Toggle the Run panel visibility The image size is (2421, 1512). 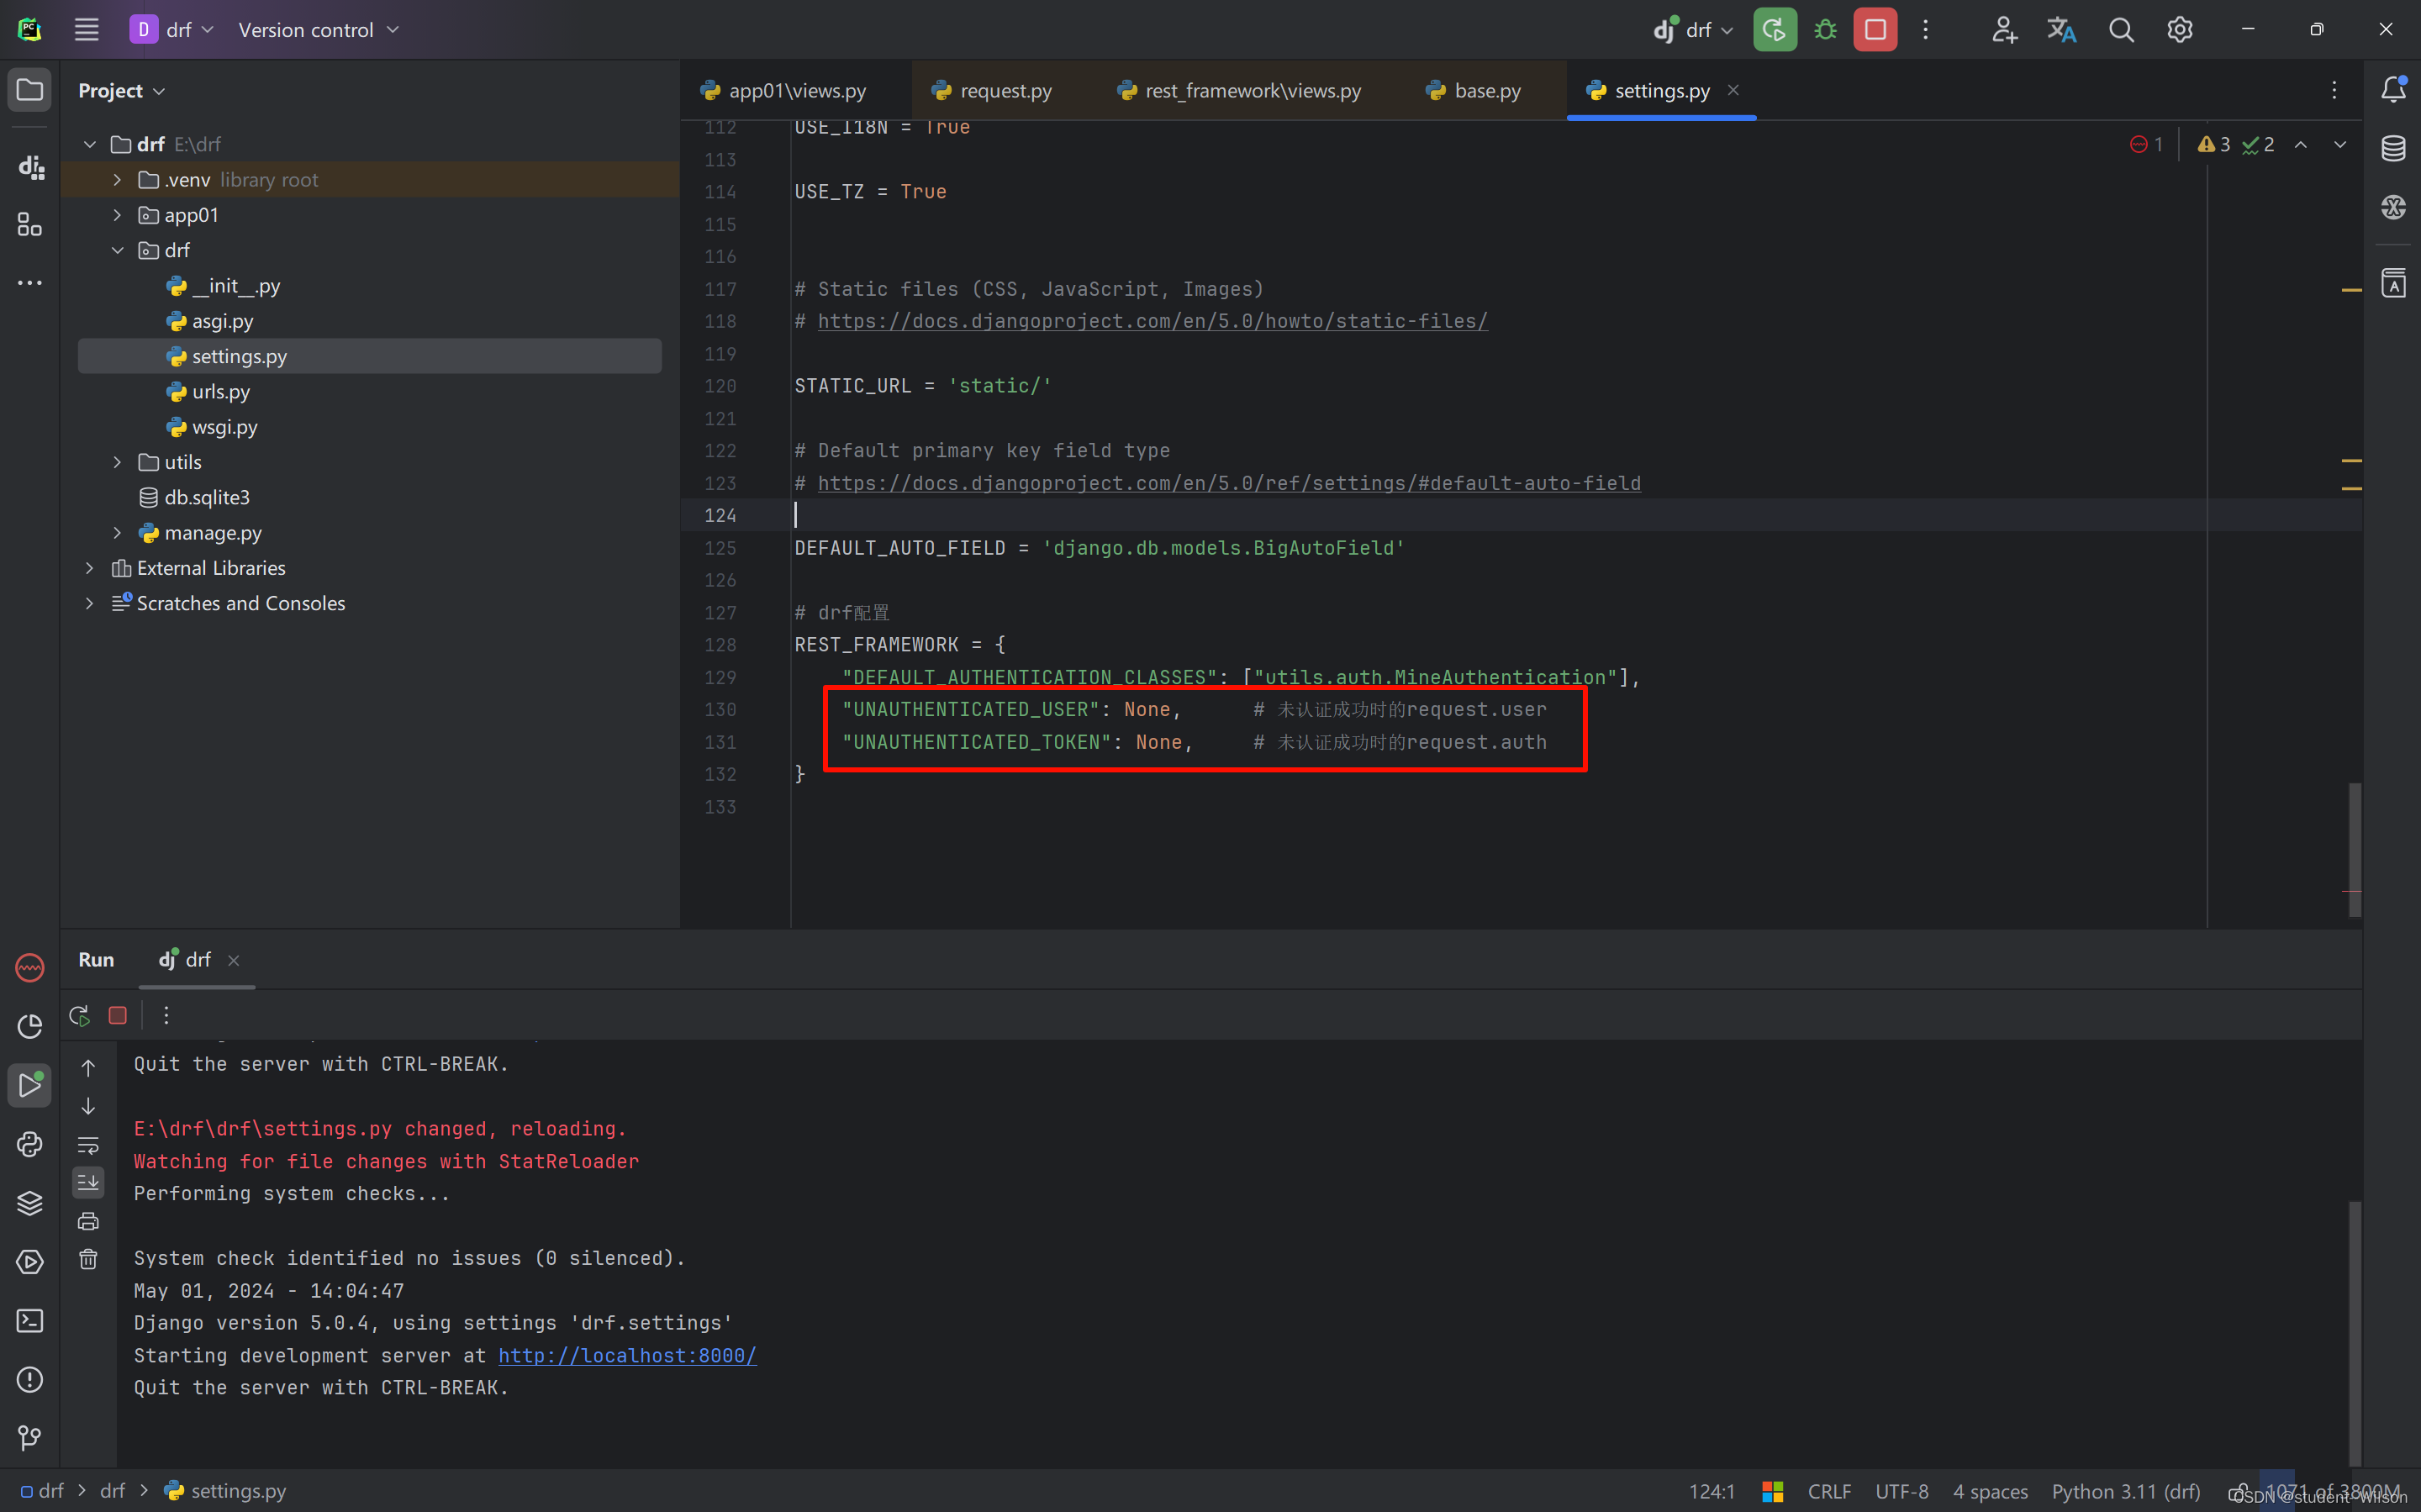click(x=29, y=1085)
